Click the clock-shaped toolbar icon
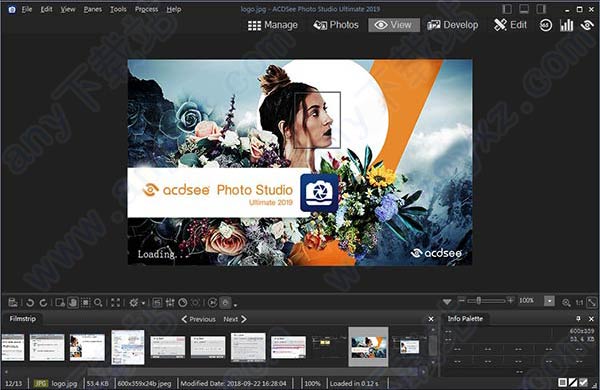The image size is (600, 390). [x=183, y=303]
